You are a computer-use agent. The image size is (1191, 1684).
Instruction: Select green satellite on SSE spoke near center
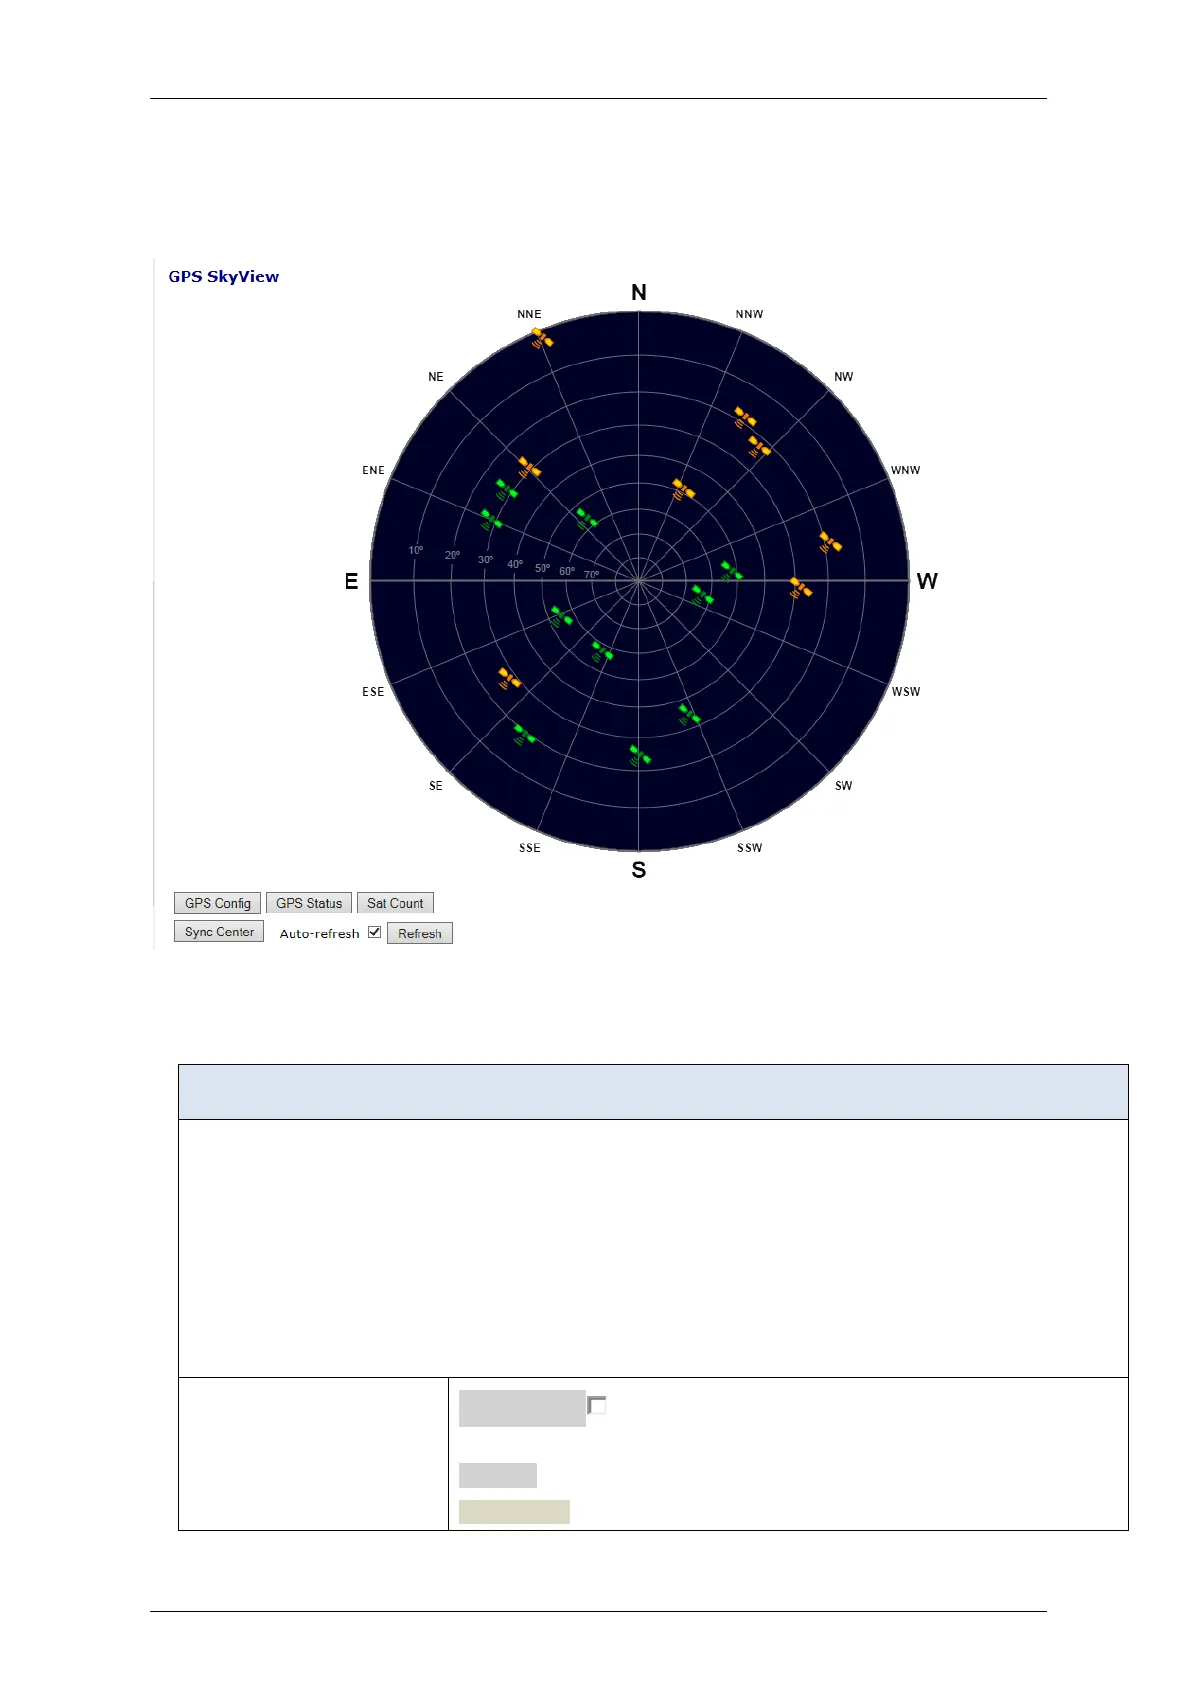602,652
